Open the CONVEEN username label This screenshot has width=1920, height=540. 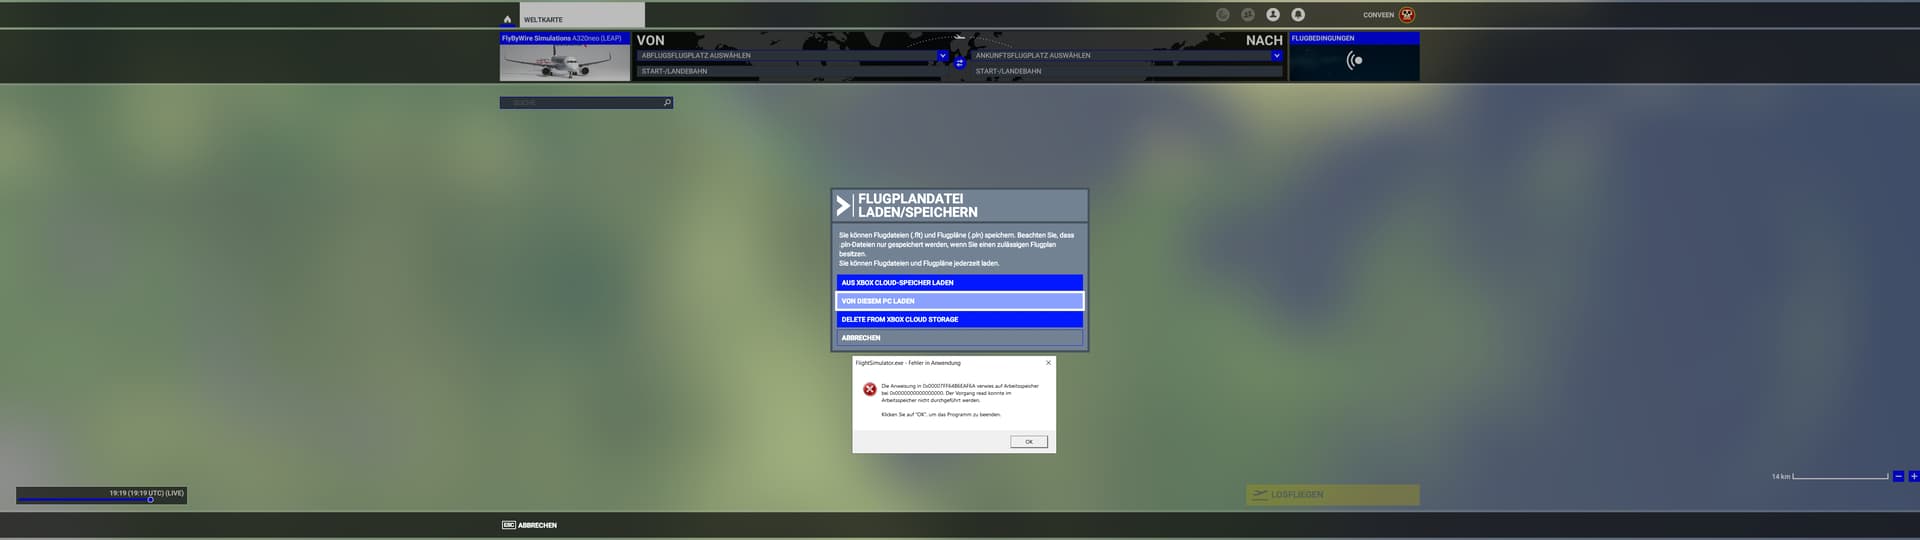point(1378,15)
